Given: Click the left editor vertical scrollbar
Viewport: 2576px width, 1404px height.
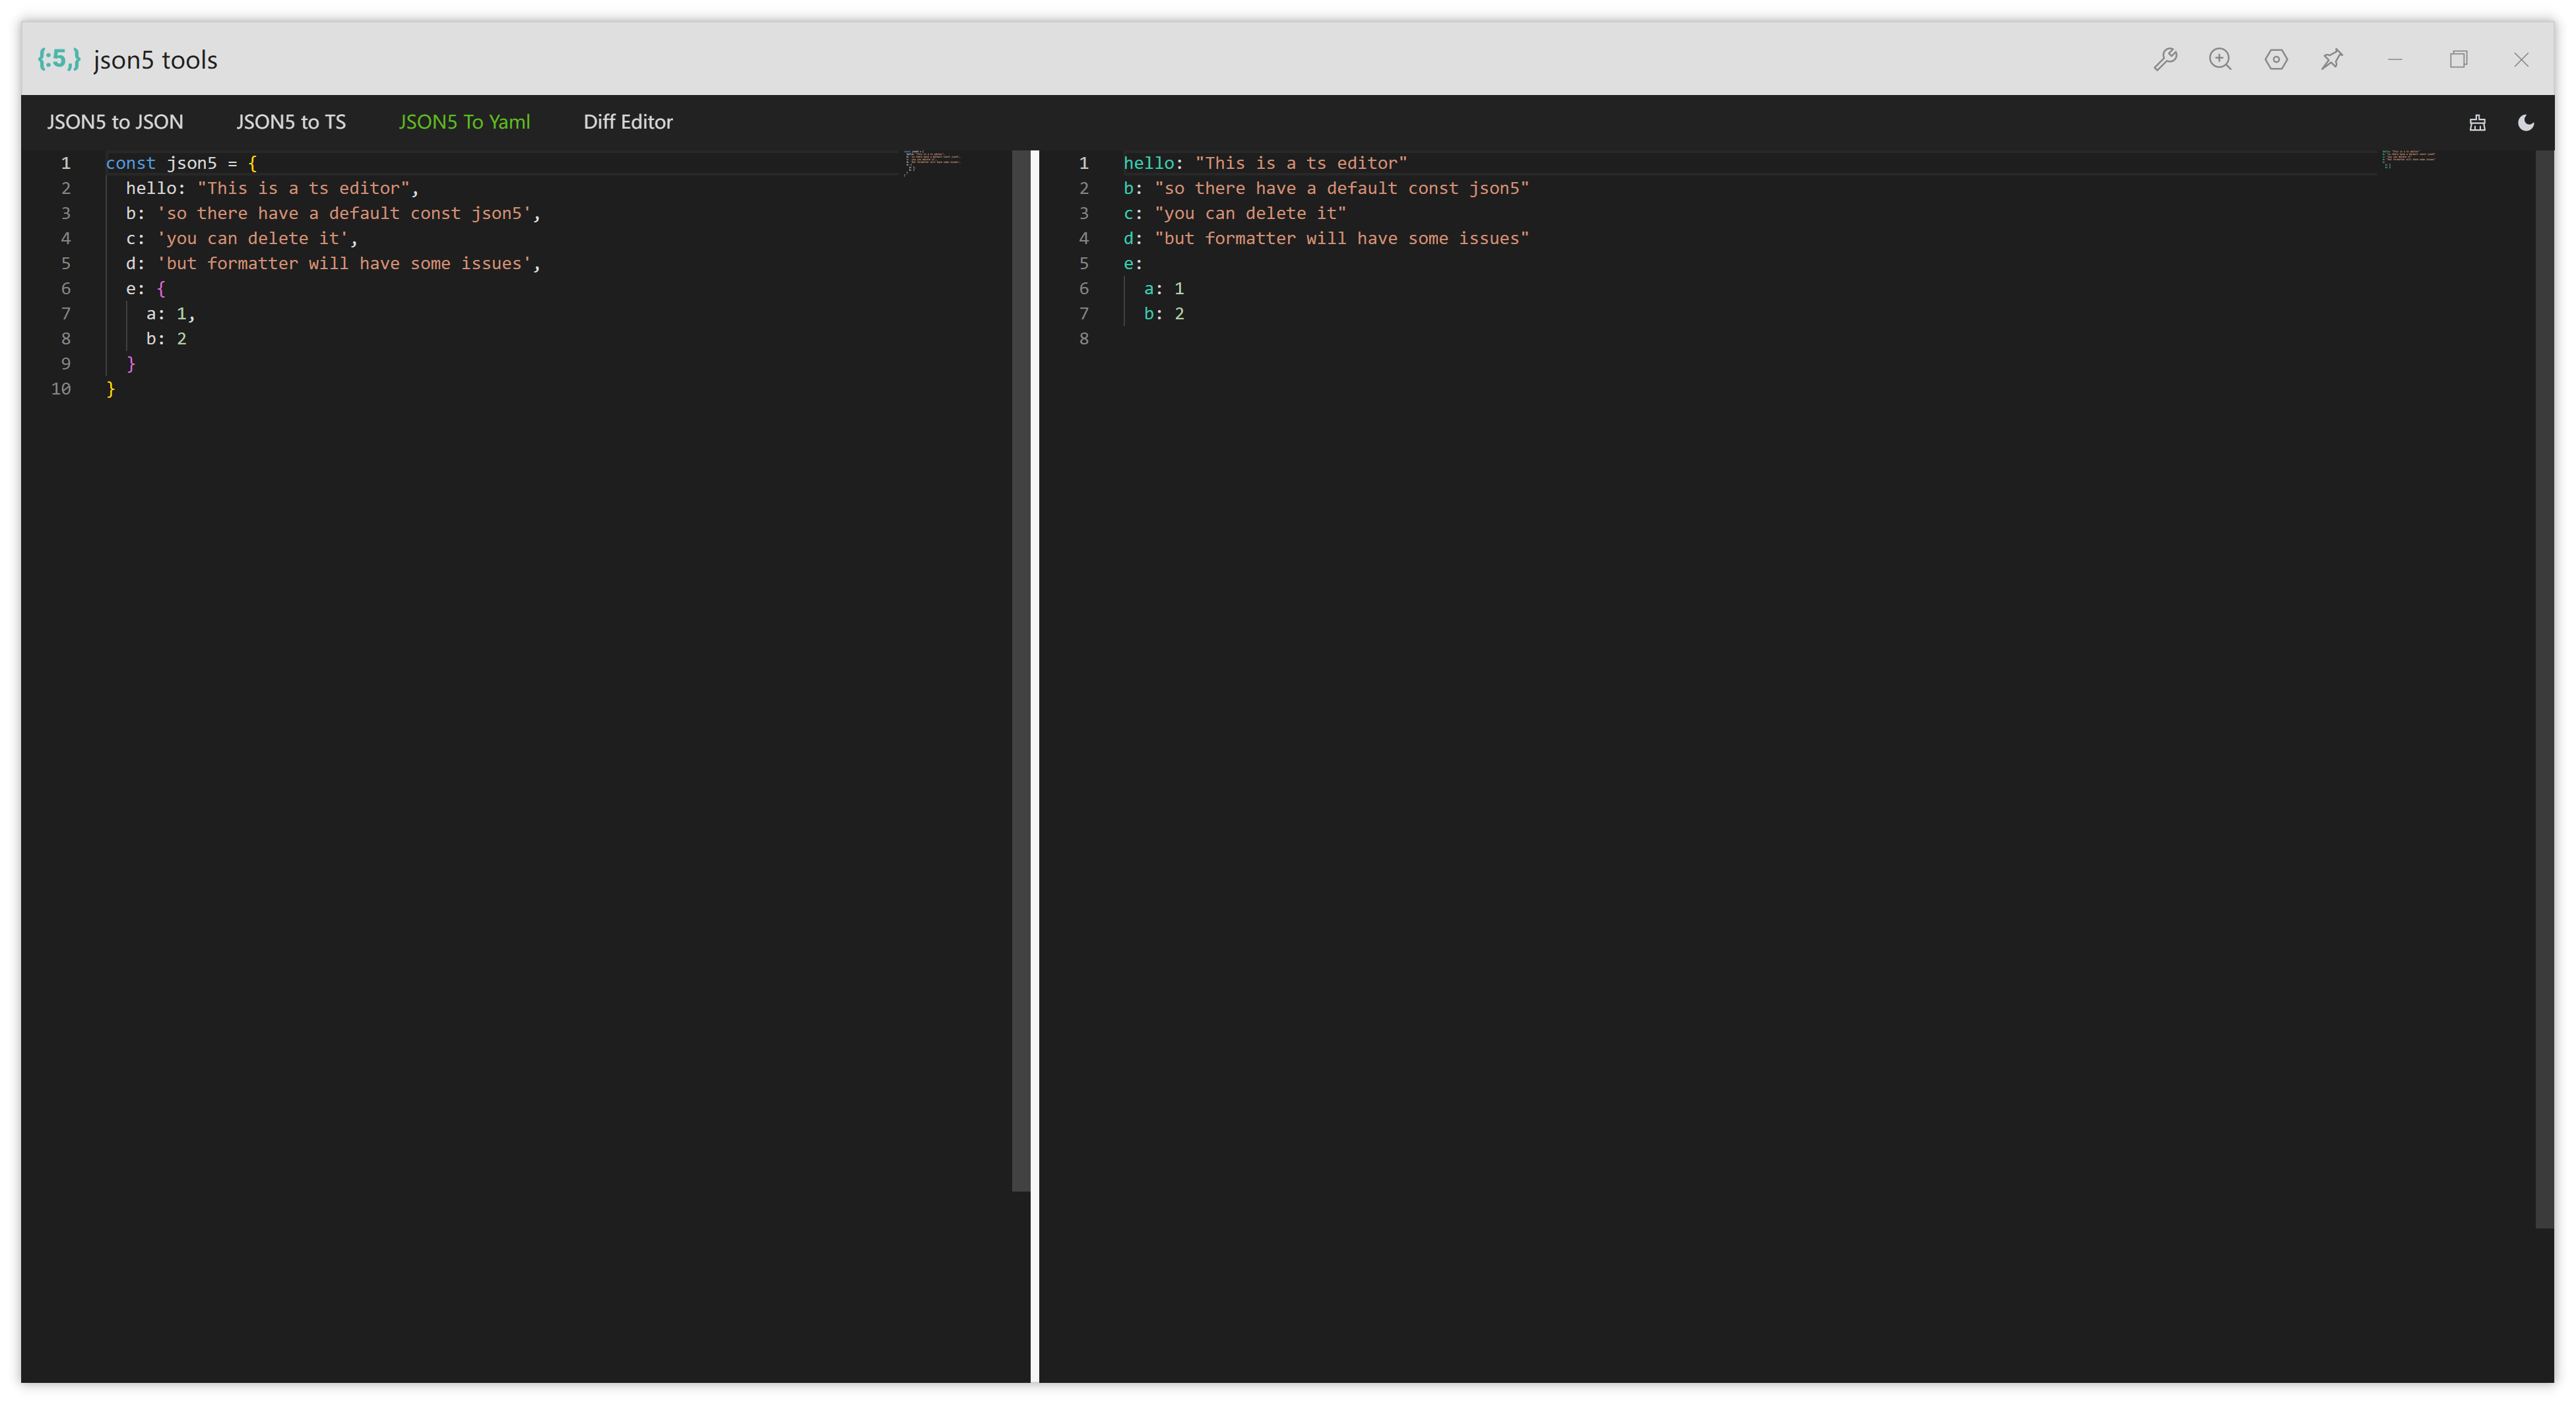Looking at the screenshot, I should tap(1020, 670).
